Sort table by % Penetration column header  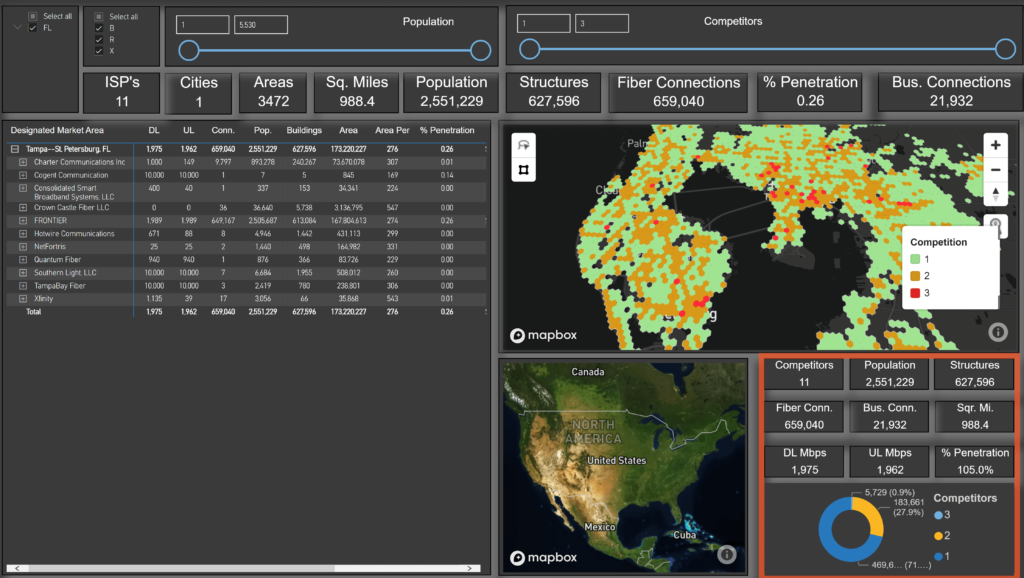[x=446, y=130]
